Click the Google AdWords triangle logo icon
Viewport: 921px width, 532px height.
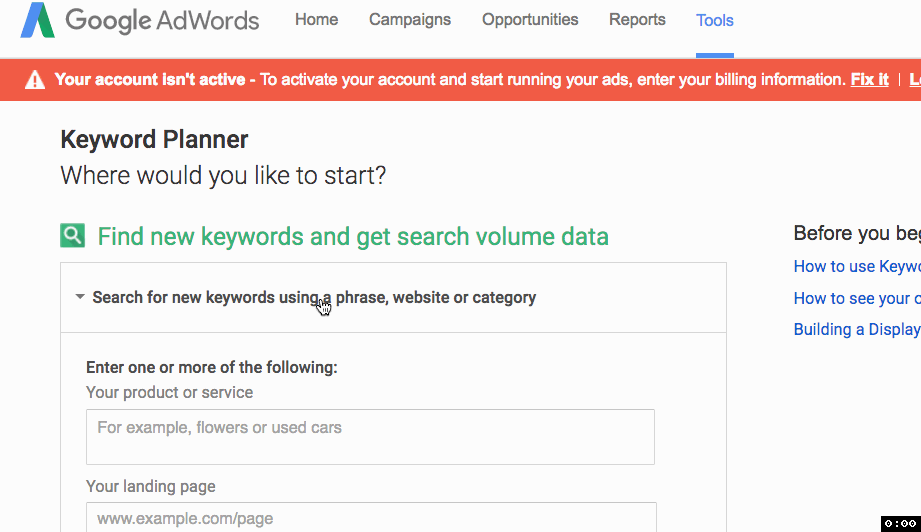click(37, 20)
